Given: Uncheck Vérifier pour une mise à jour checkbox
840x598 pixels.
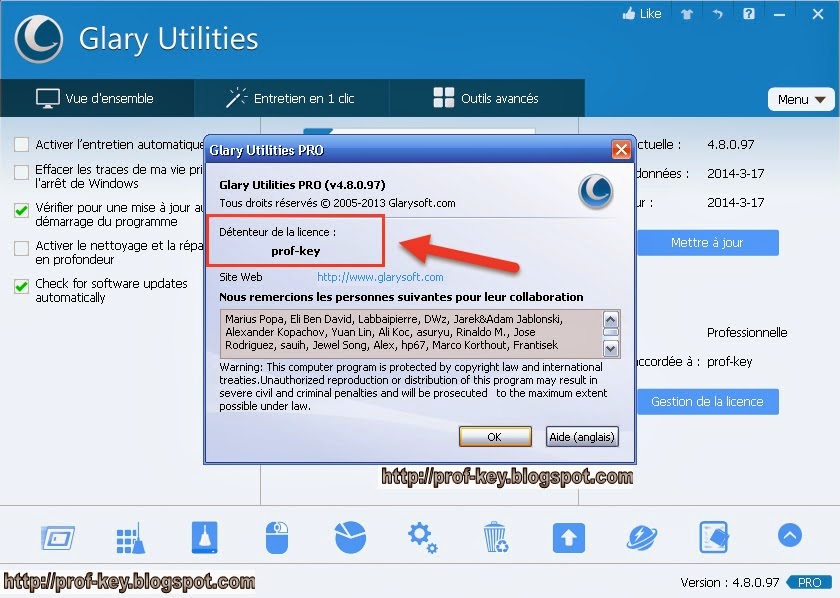Looking at the screenshot, I should (x=21, y=210).
